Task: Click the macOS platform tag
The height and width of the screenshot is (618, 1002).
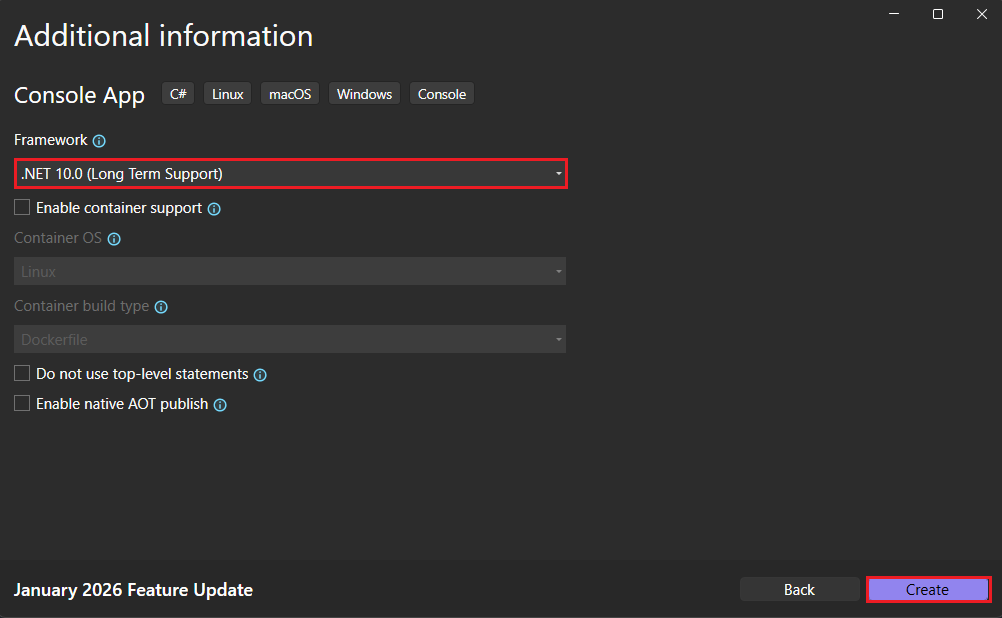Action: (x=289, y=93)
